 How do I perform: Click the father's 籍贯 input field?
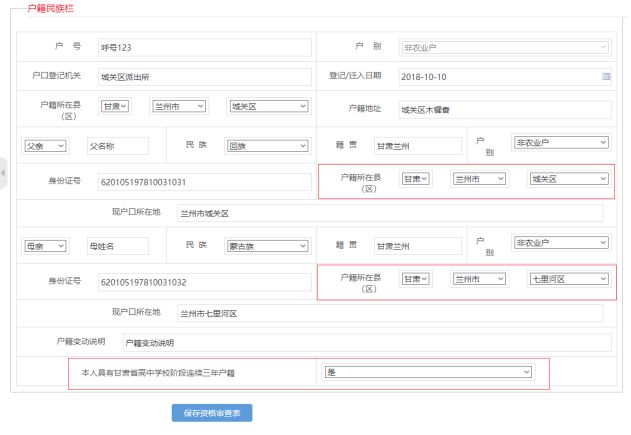coord(418,146)
